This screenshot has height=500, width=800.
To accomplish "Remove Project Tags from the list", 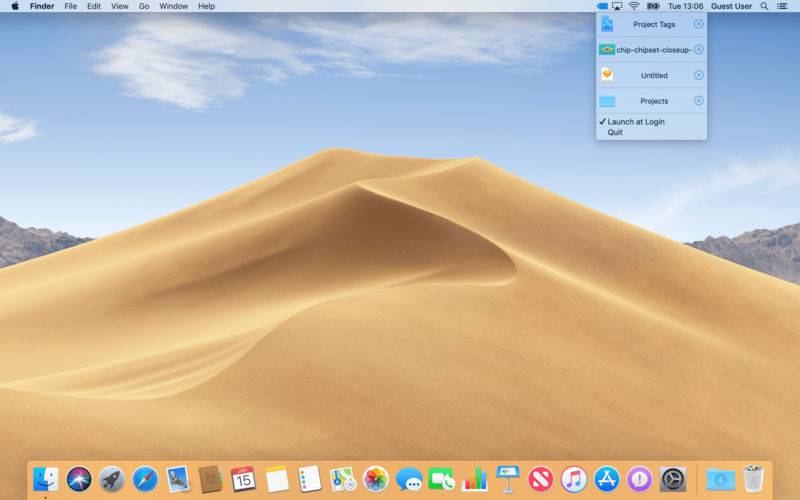I will 698,24.
